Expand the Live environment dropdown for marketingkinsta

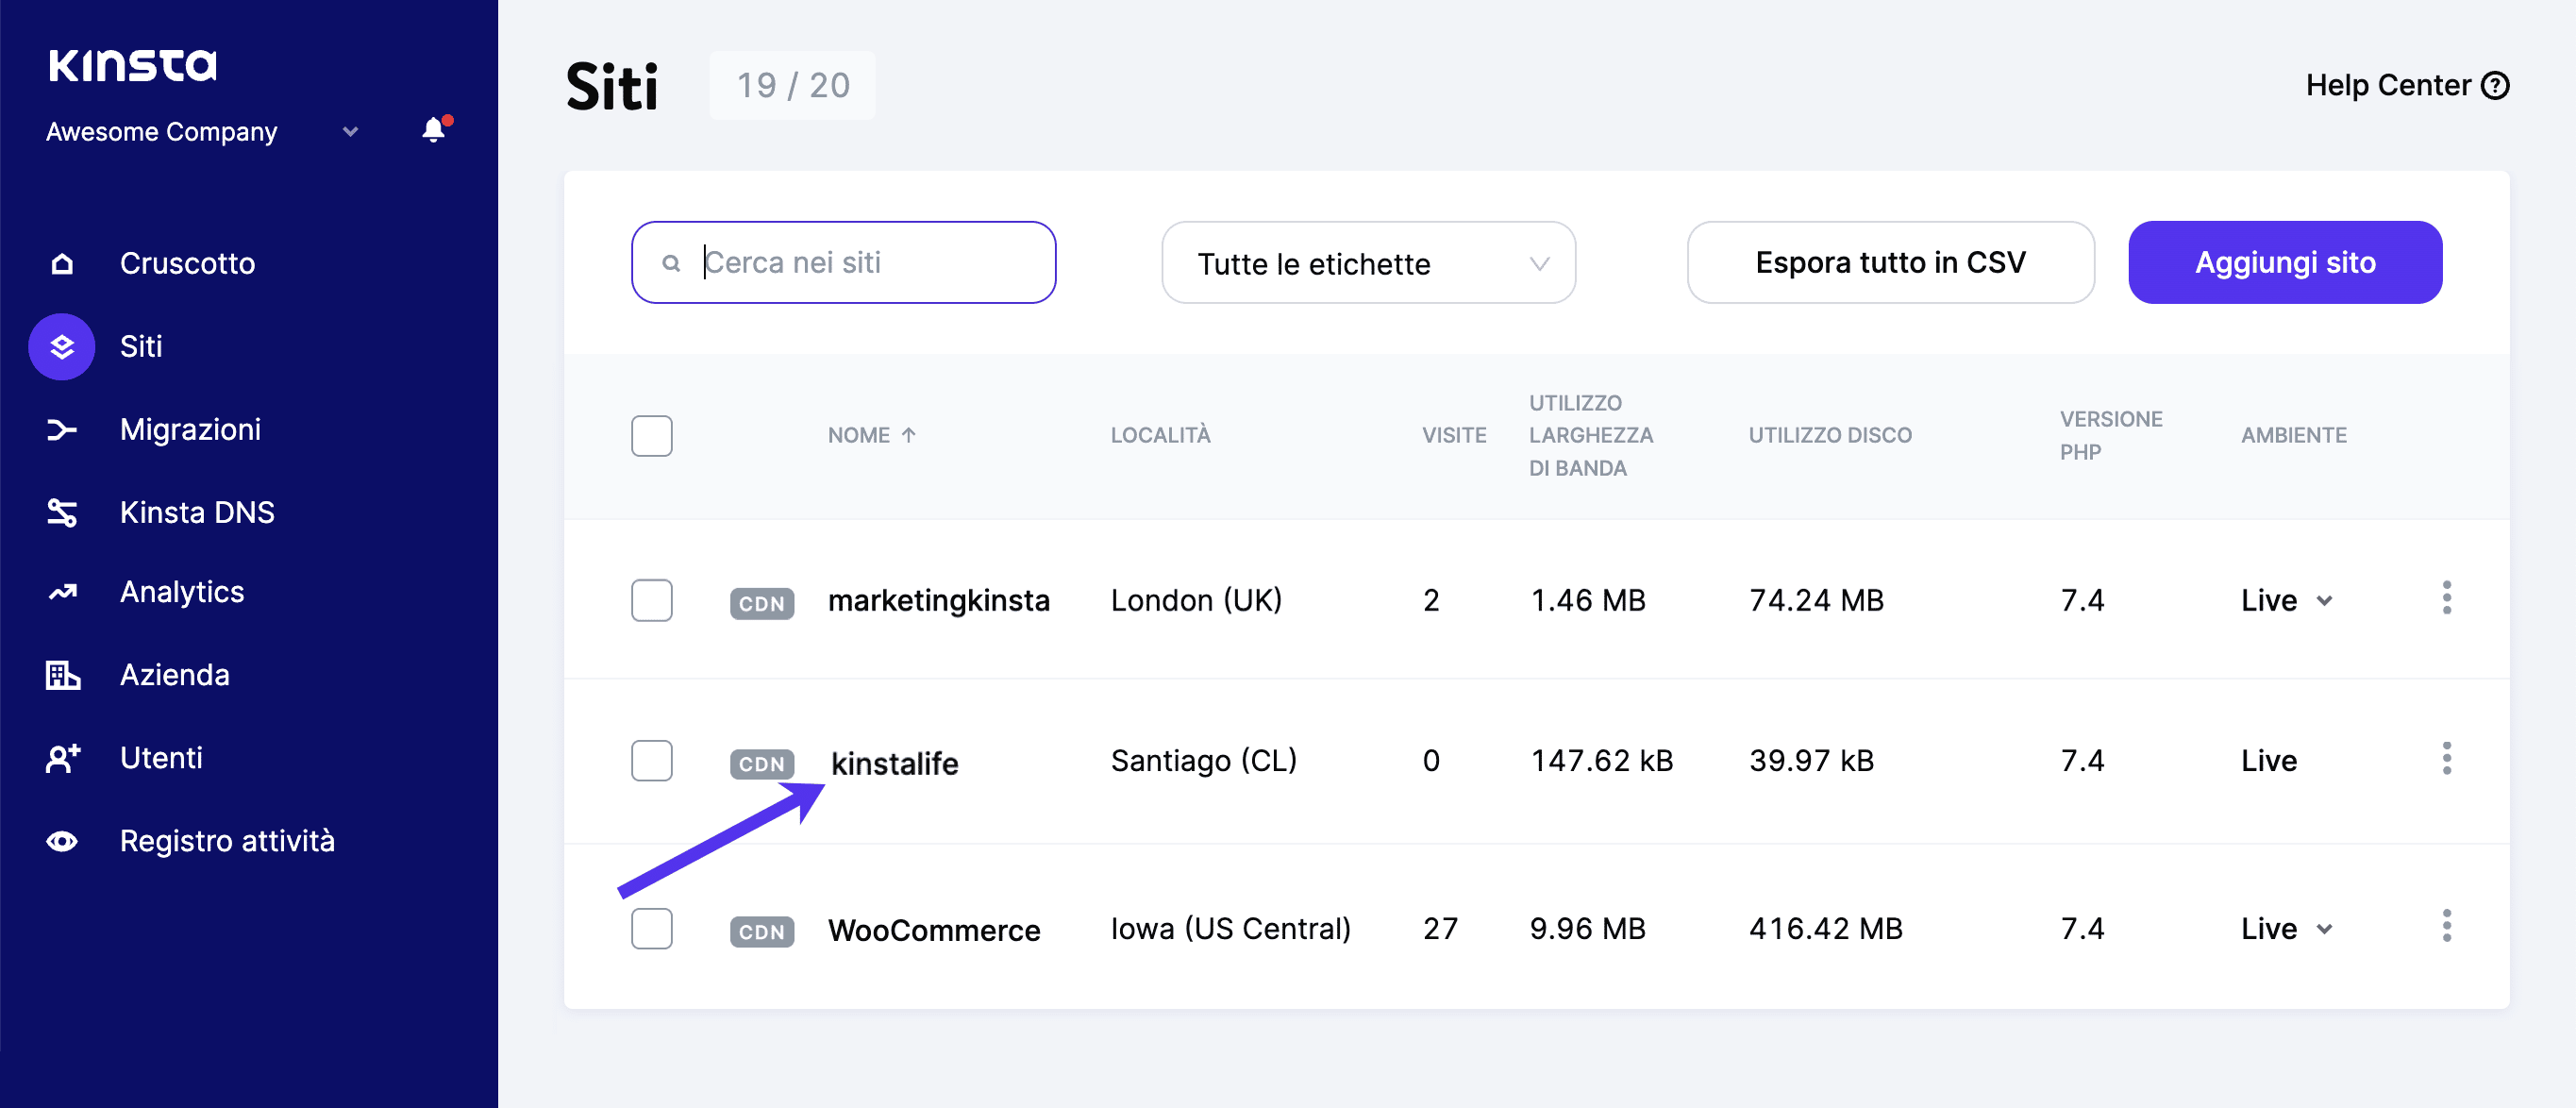[2325, 600]
